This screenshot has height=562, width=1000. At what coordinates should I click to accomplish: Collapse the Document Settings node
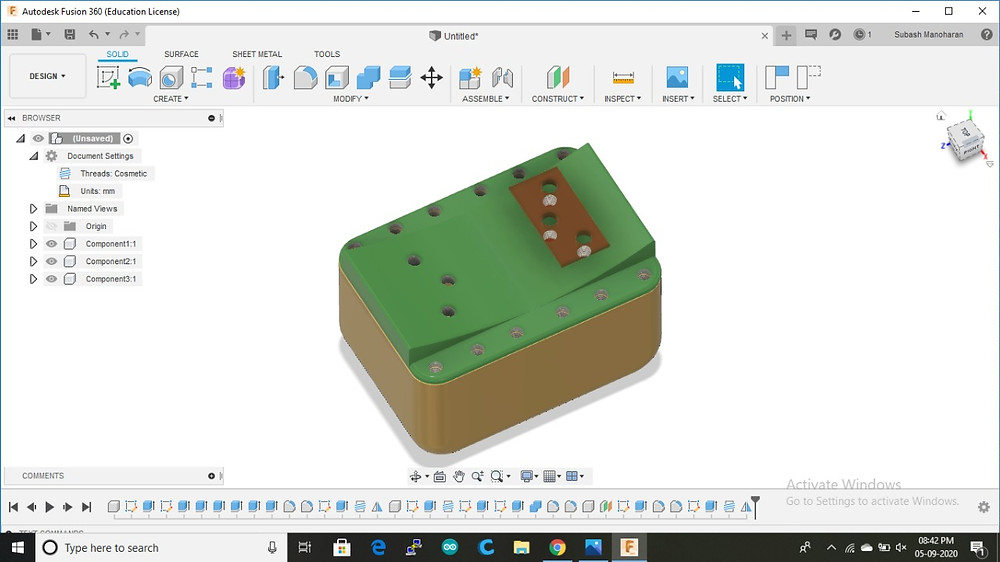[33, 156]
